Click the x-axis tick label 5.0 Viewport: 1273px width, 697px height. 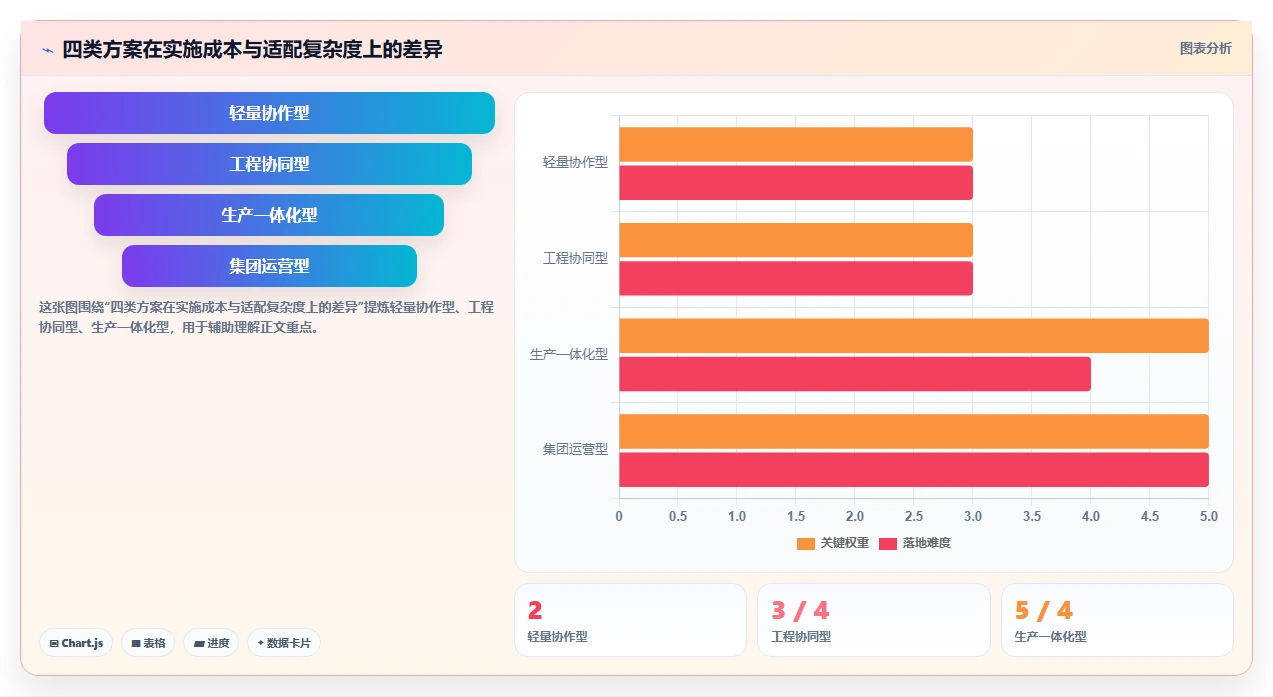click(1209, 516)
